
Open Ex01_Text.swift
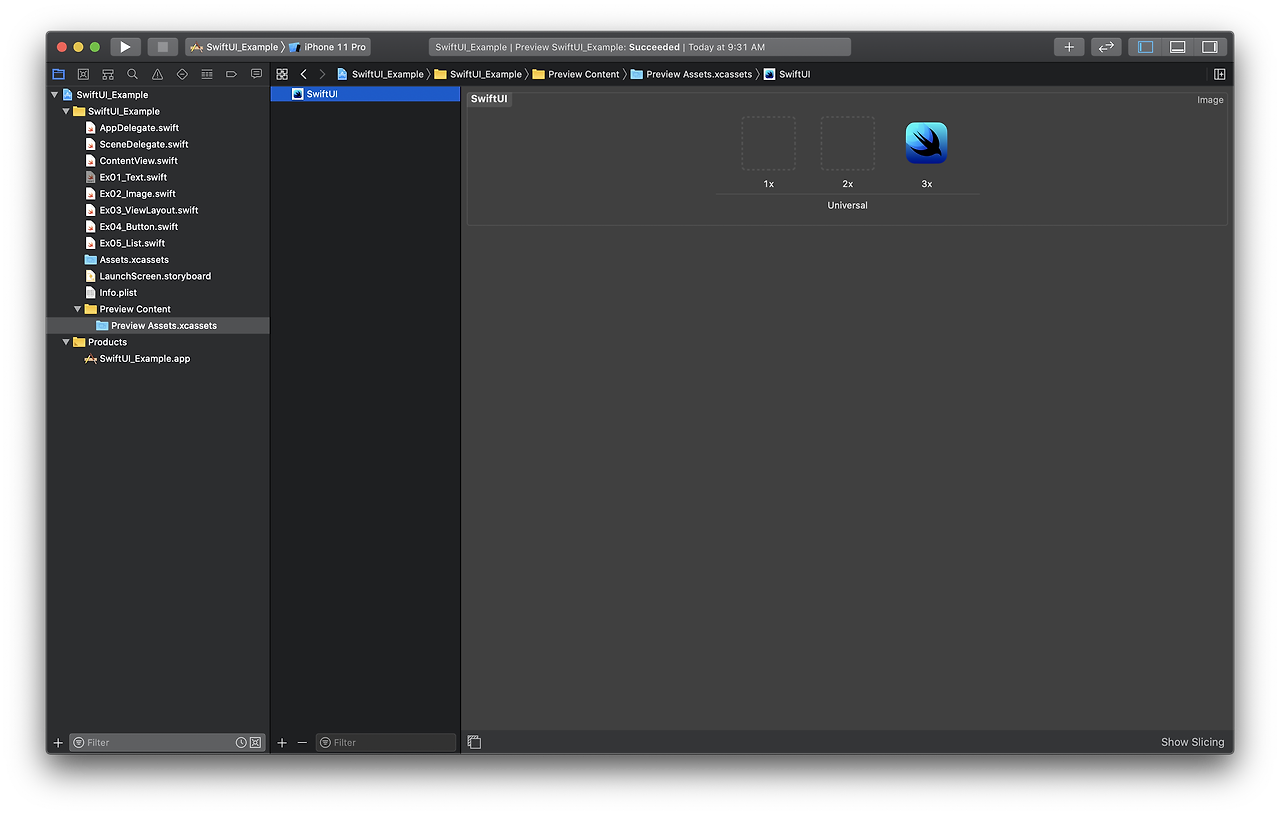133,177
